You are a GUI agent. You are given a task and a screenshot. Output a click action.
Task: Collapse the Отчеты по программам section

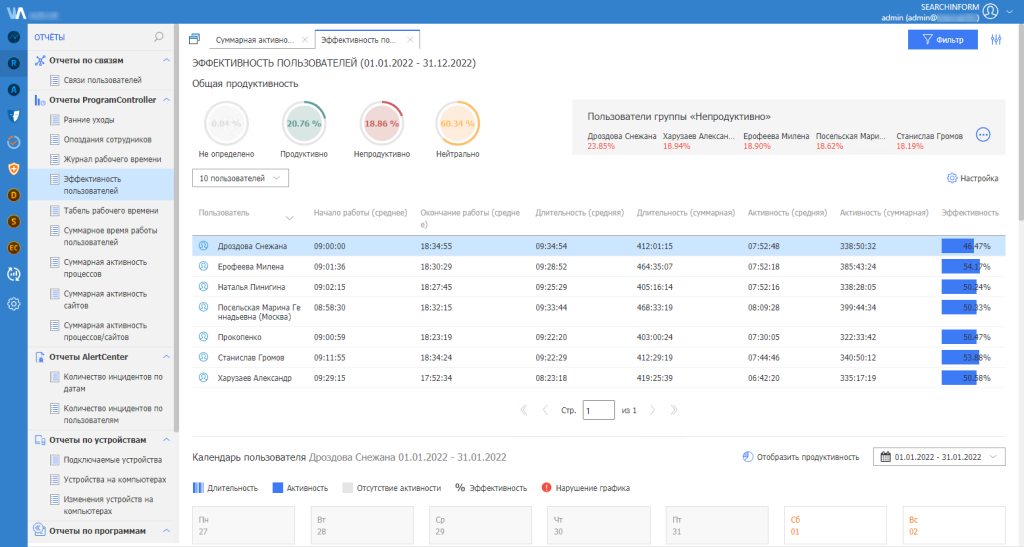166,531
